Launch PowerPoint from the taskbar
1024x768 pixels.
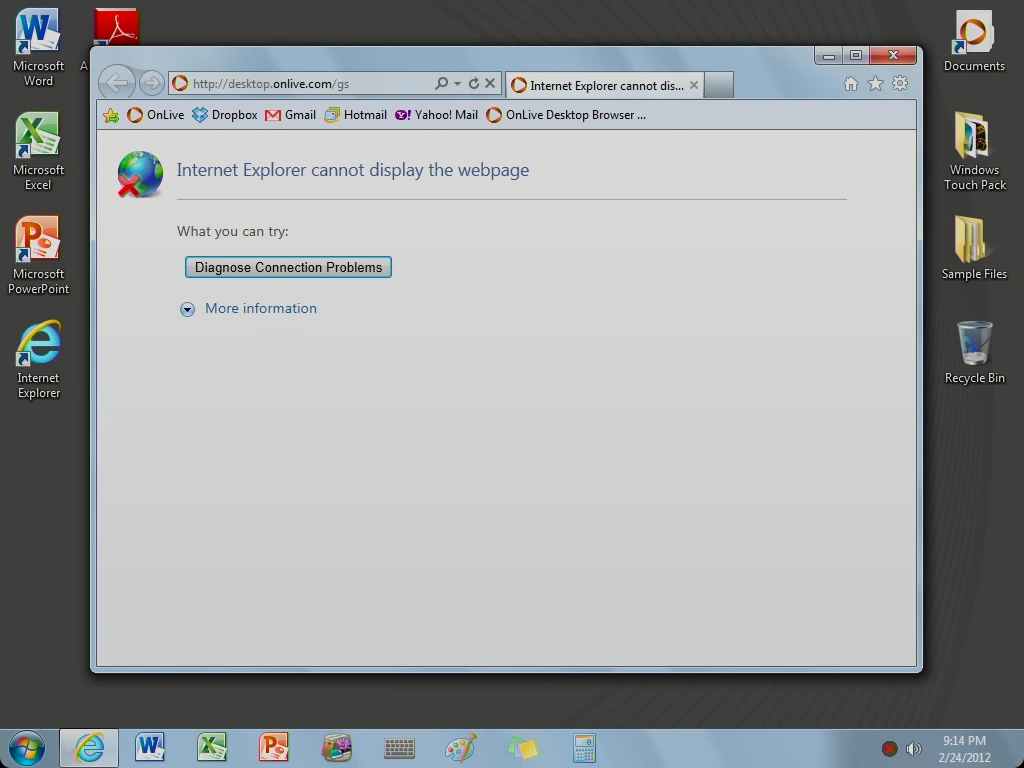[x=274, y=748]
